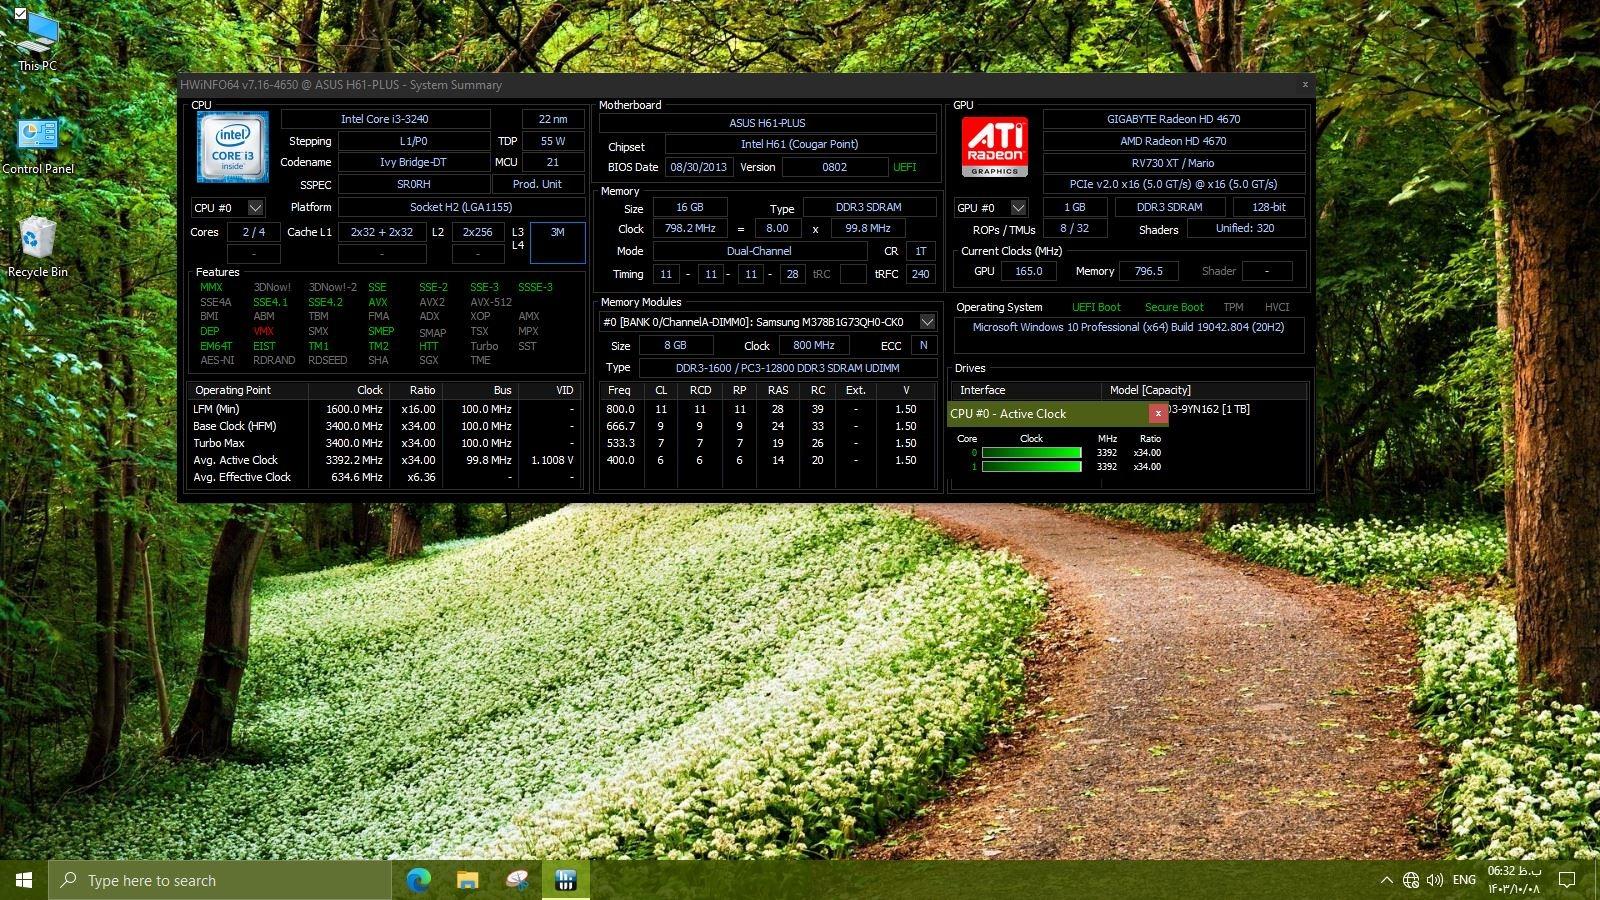
Task: Open File Explorer from the taskbar
Action: [x=467, y=880]
